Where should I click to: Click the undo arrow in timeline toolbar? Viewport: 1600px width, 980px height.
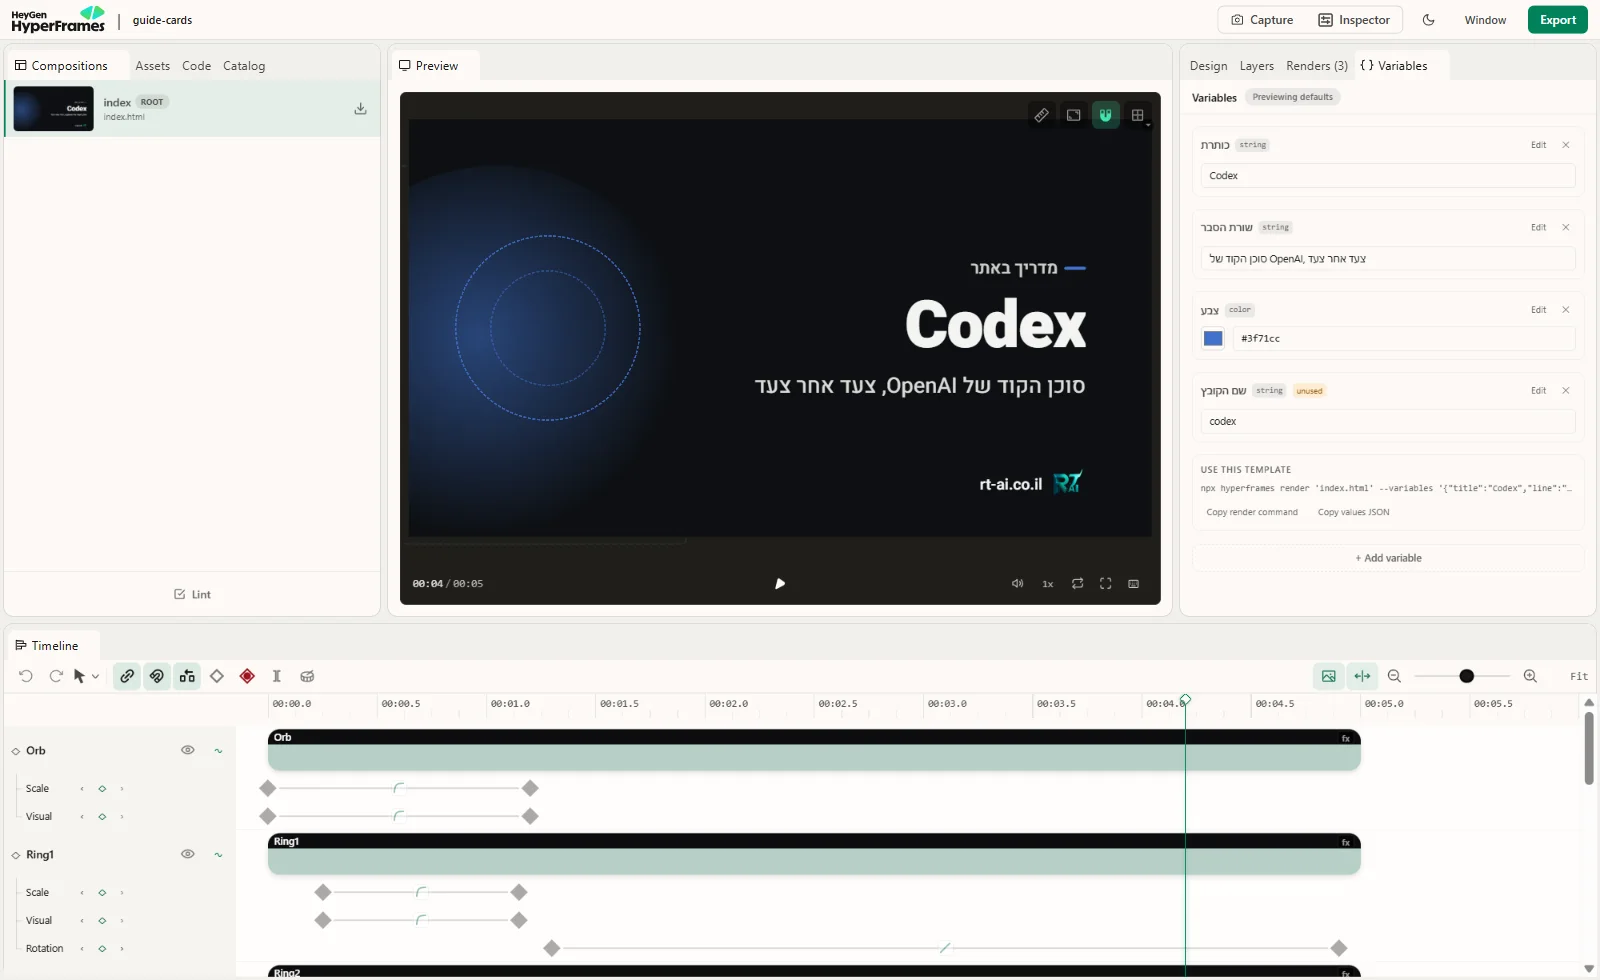26,676
